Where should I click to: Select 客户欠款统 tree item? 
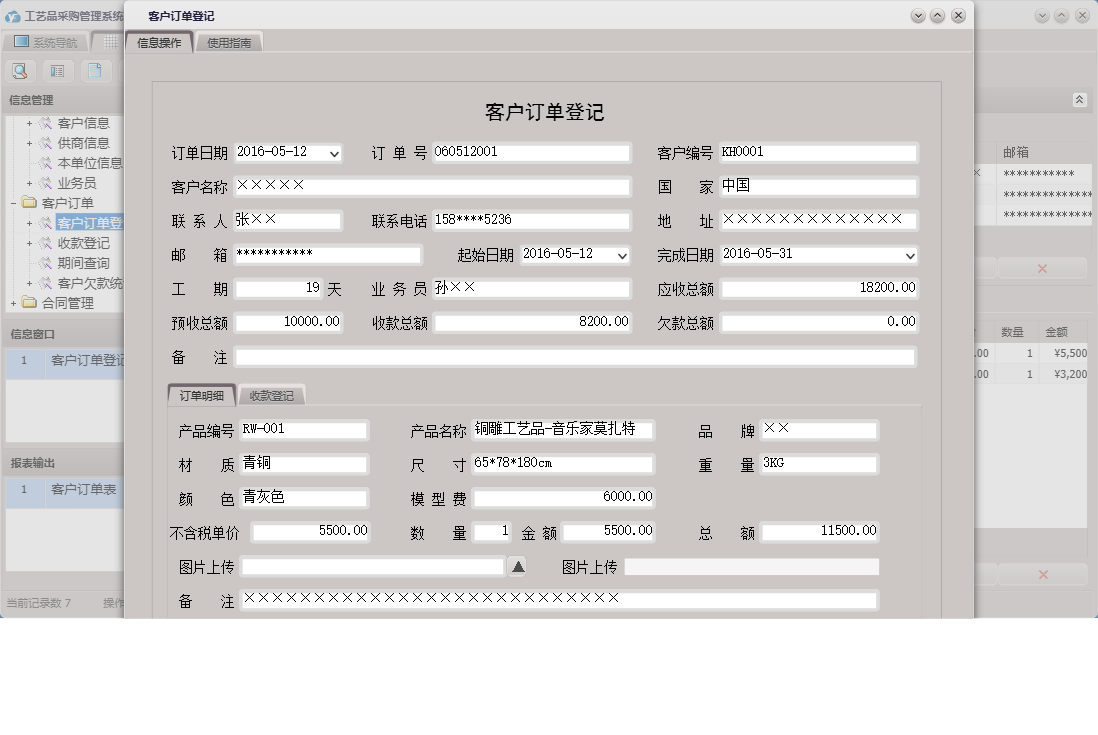(x=90, y=284)
